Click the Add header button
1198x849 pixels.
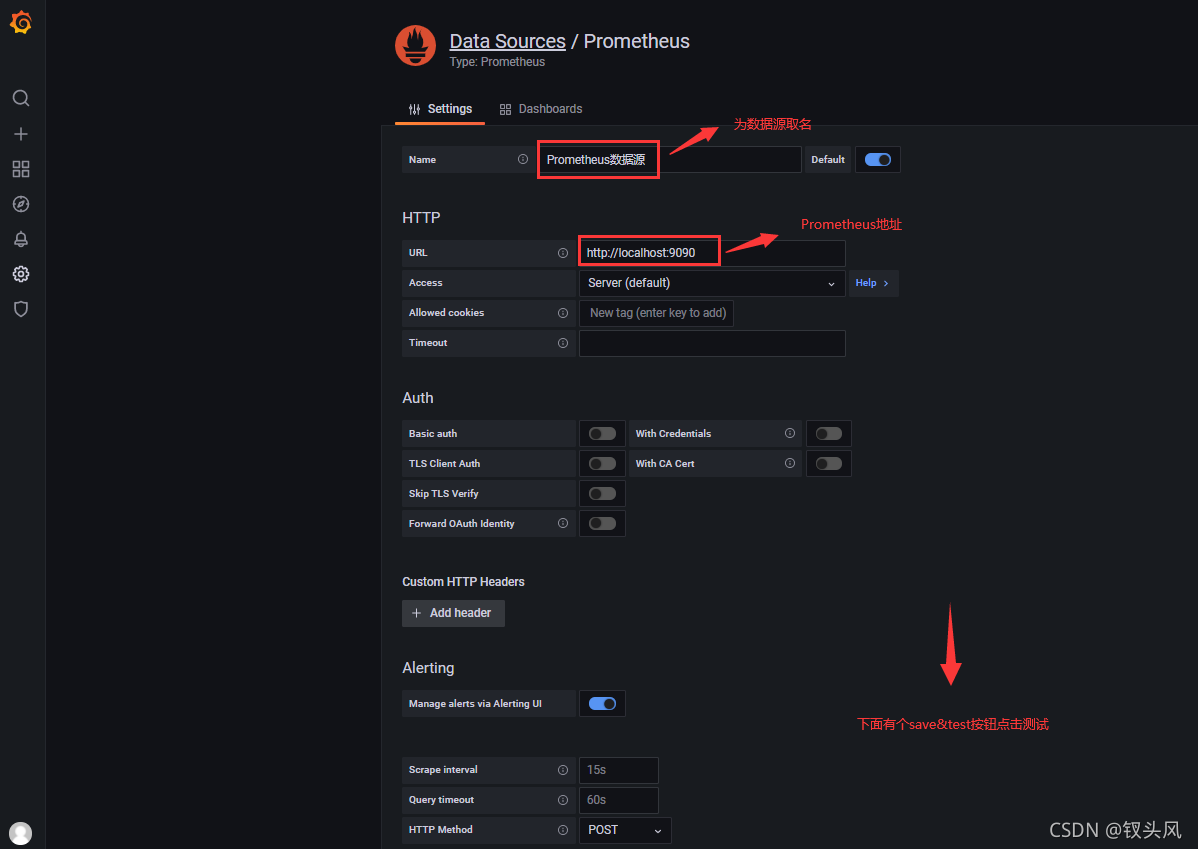[x=453, y=613]
